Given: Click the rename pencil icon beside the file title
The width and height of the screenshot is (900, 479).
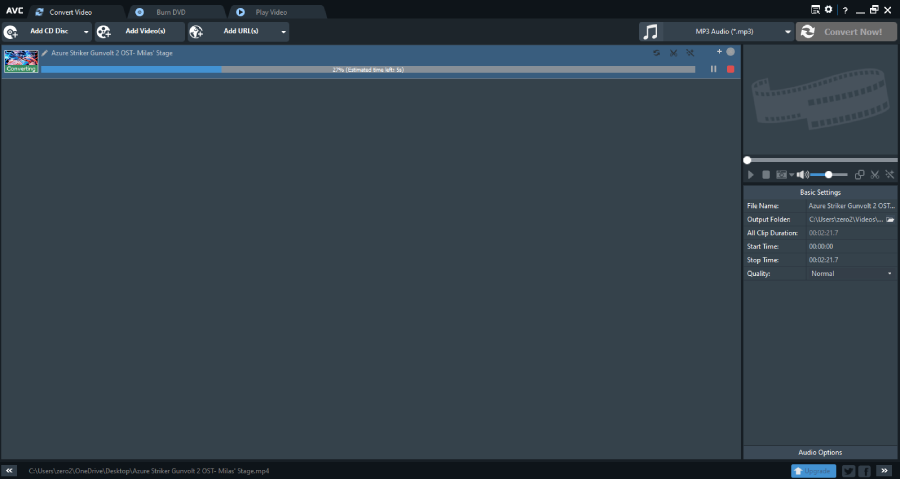Looking at the screenshot, I should tap(45, 53).
